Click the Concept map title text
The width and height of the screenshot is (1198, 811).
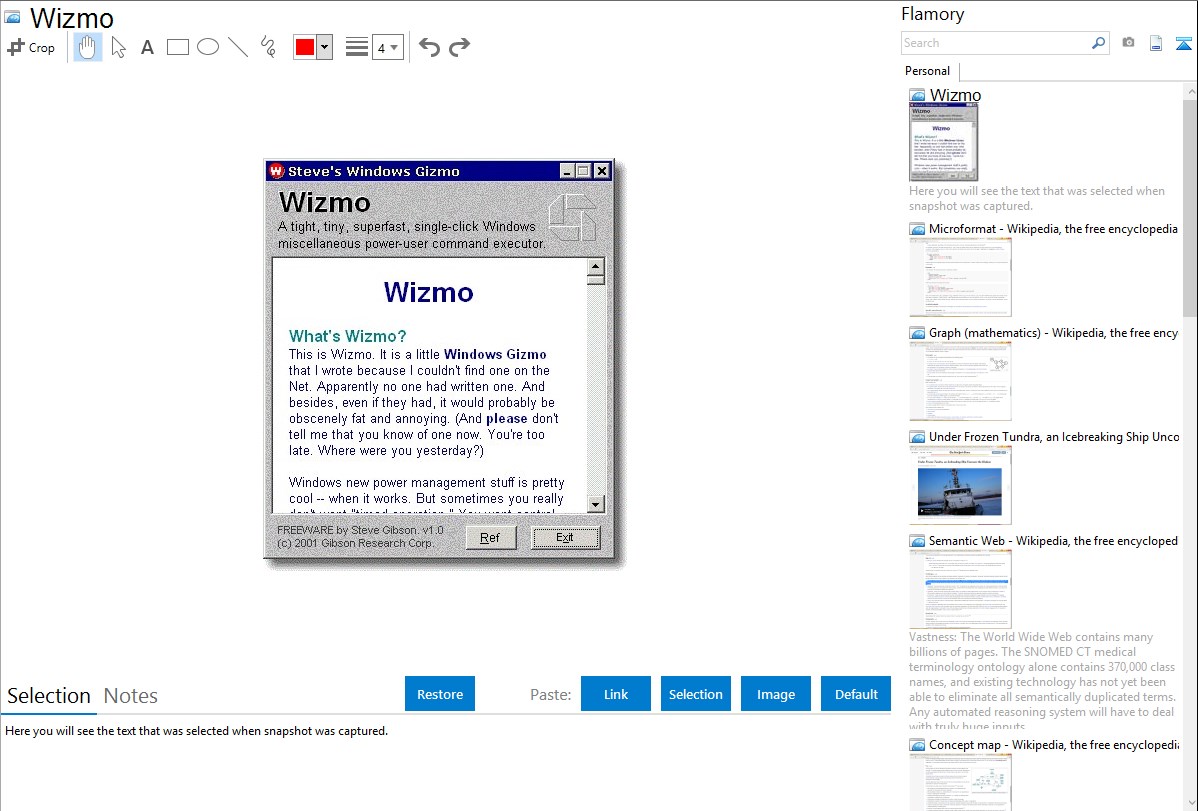pyautogui.click(x=1054, y=744)
